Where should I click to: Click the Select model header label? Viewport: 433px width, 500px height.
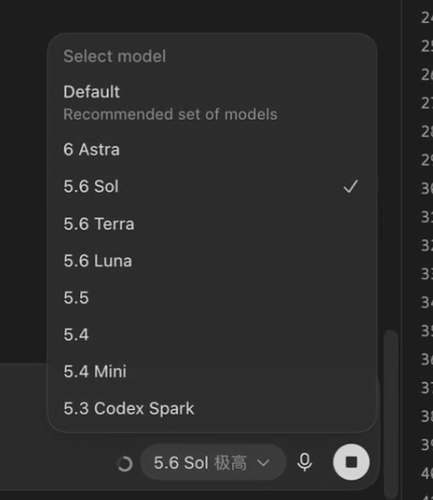pyautogui.click(x=115, y=56)
